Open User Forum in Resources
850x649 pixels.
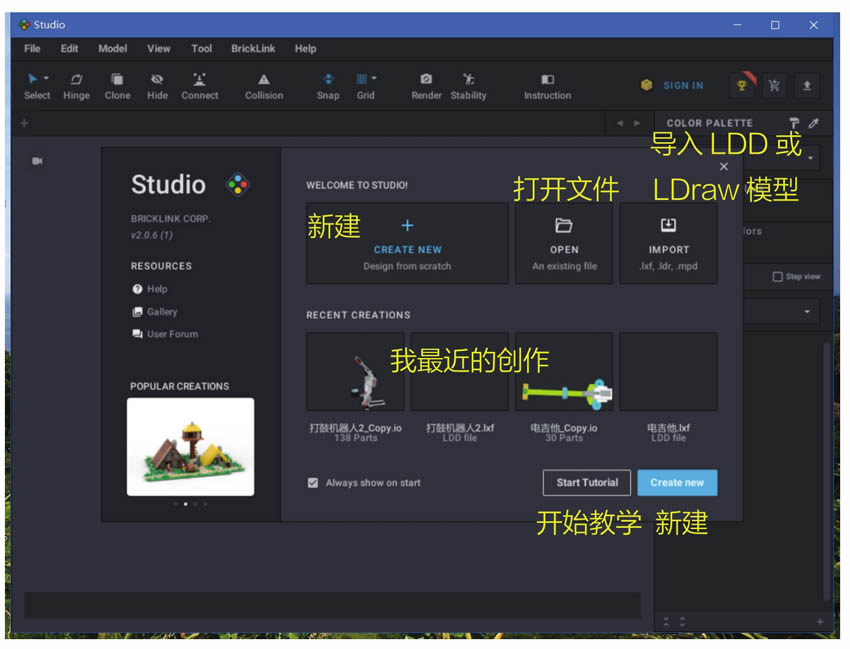tap(165, 334)
